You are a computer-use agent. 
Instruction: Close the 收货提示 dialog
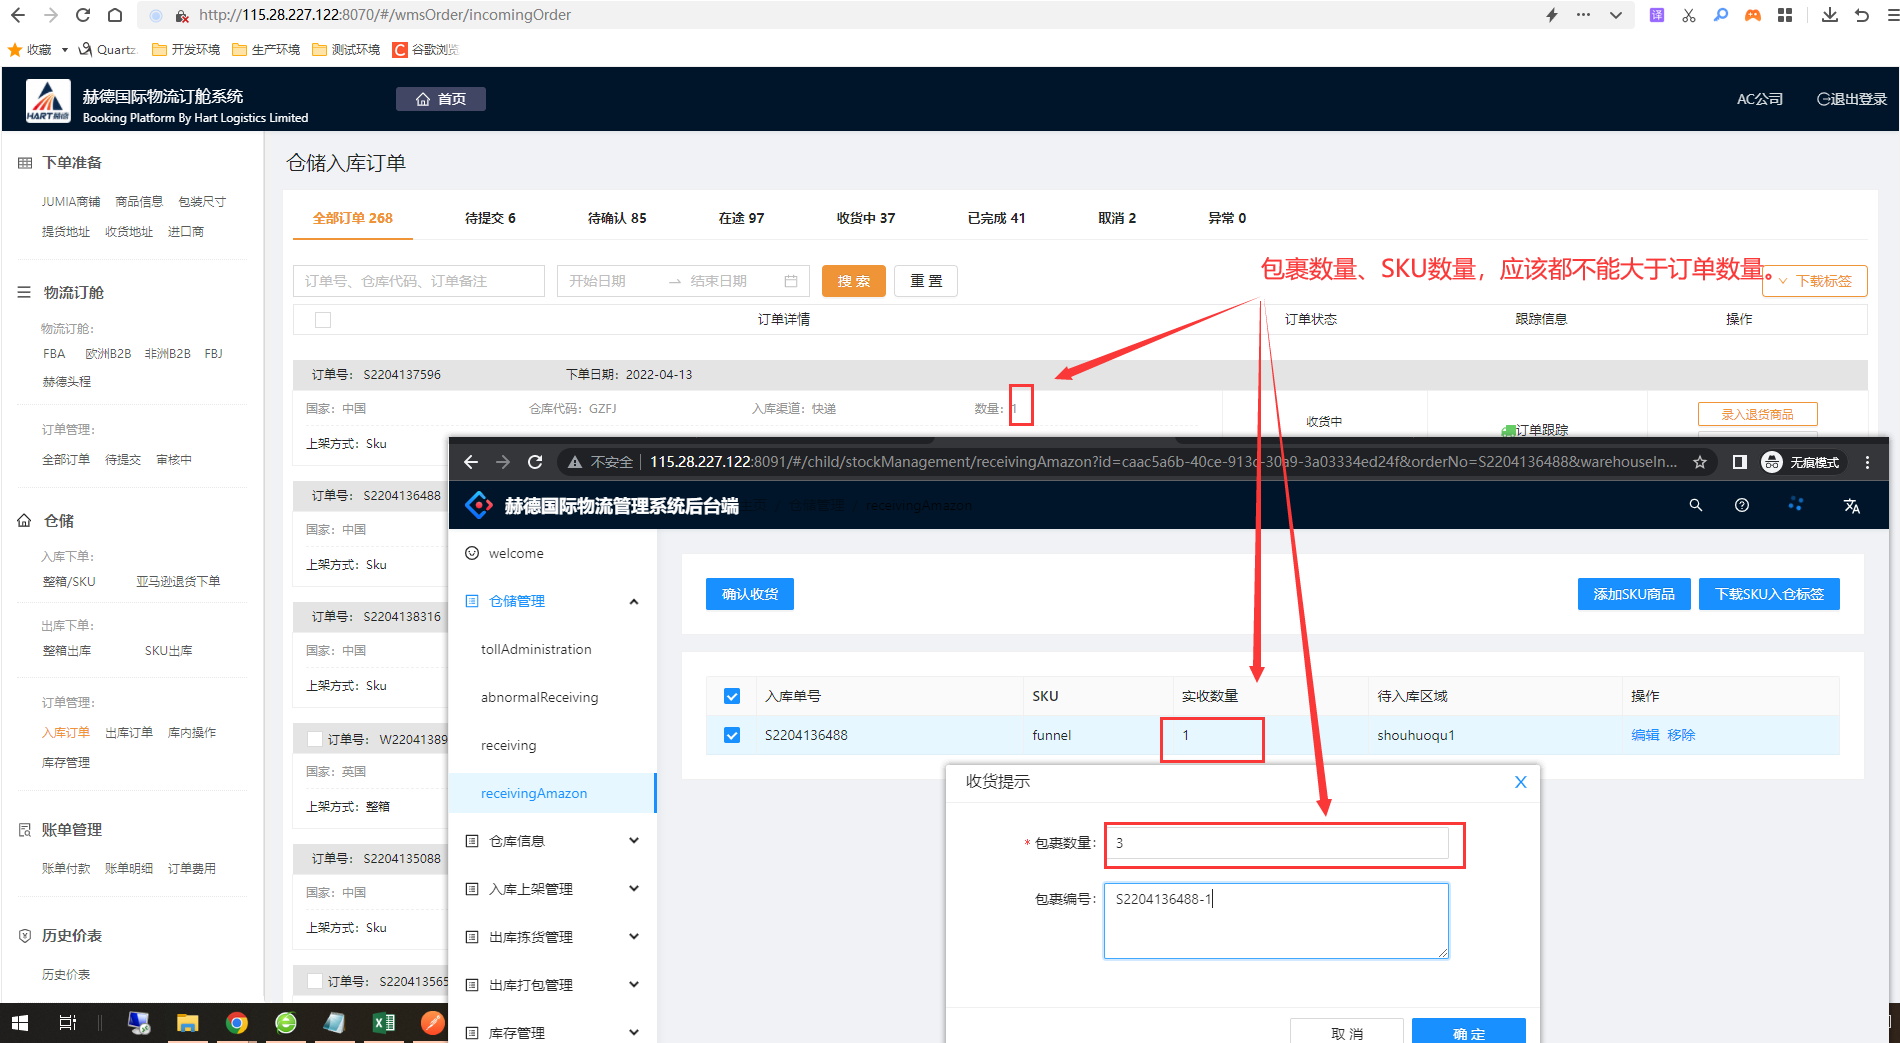(1520, 782)
